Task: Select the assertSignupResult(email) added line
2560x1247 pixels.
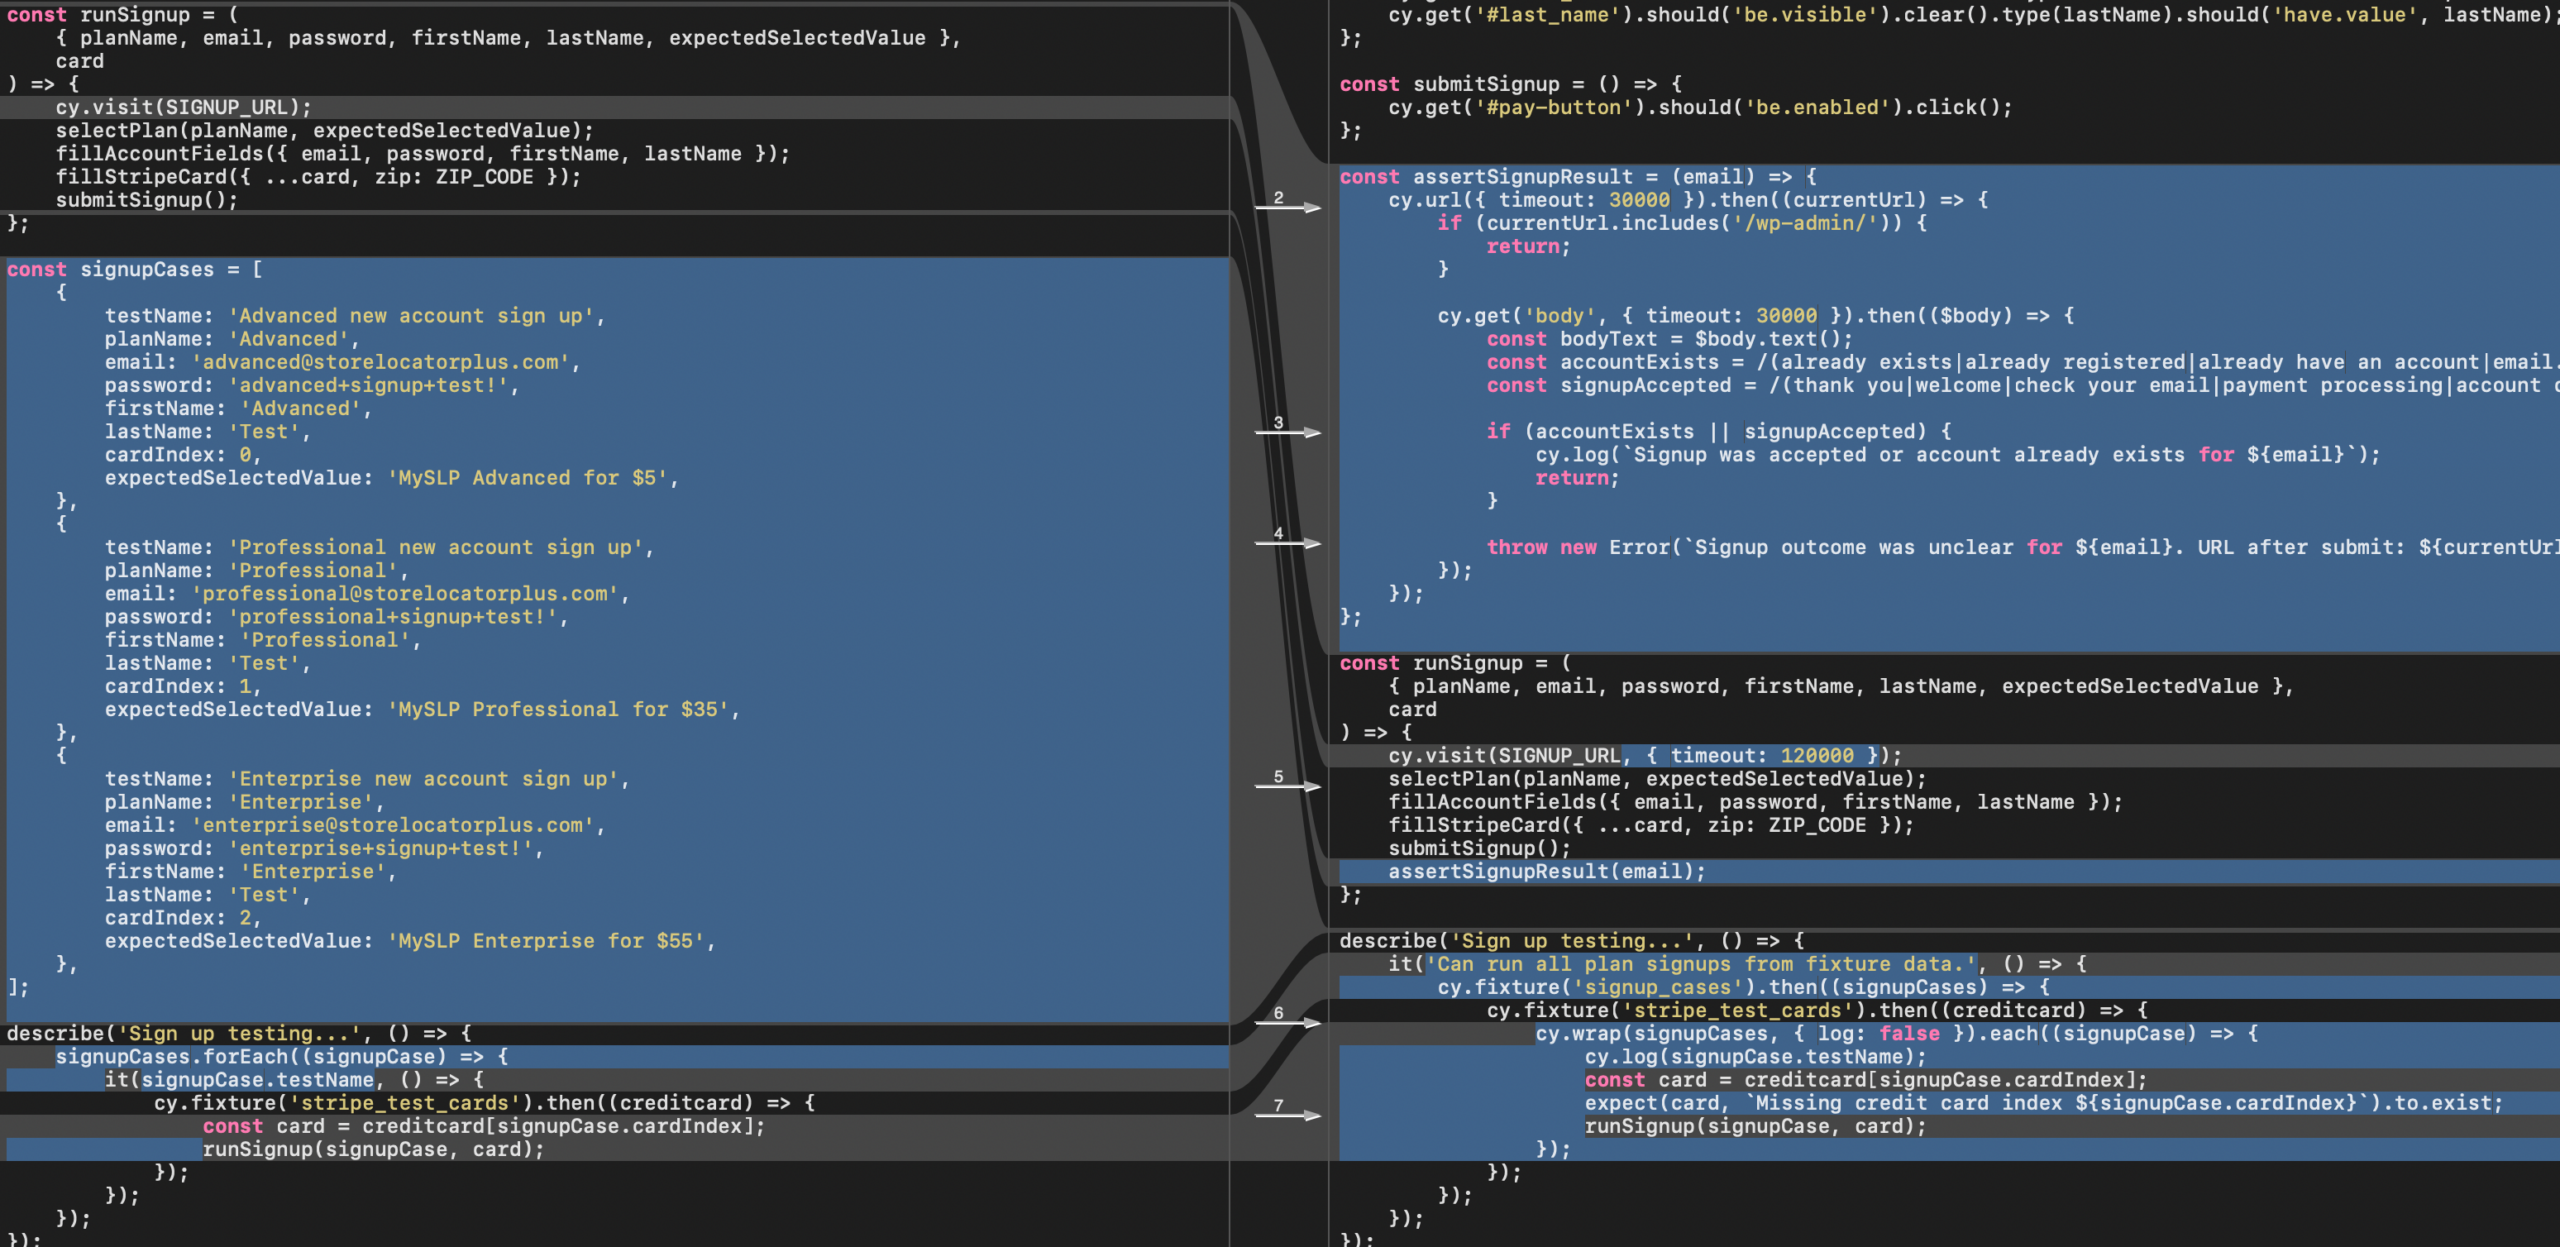Action: tap(1546, 872)
